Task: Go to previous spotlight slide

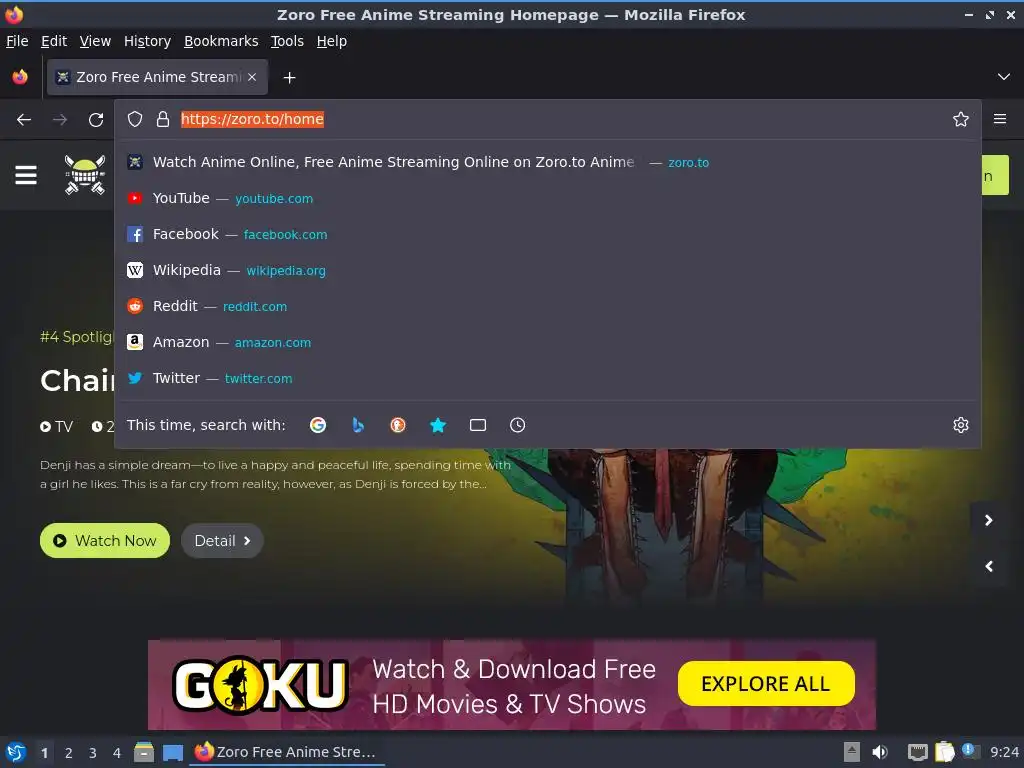Action: coord(989,566)
